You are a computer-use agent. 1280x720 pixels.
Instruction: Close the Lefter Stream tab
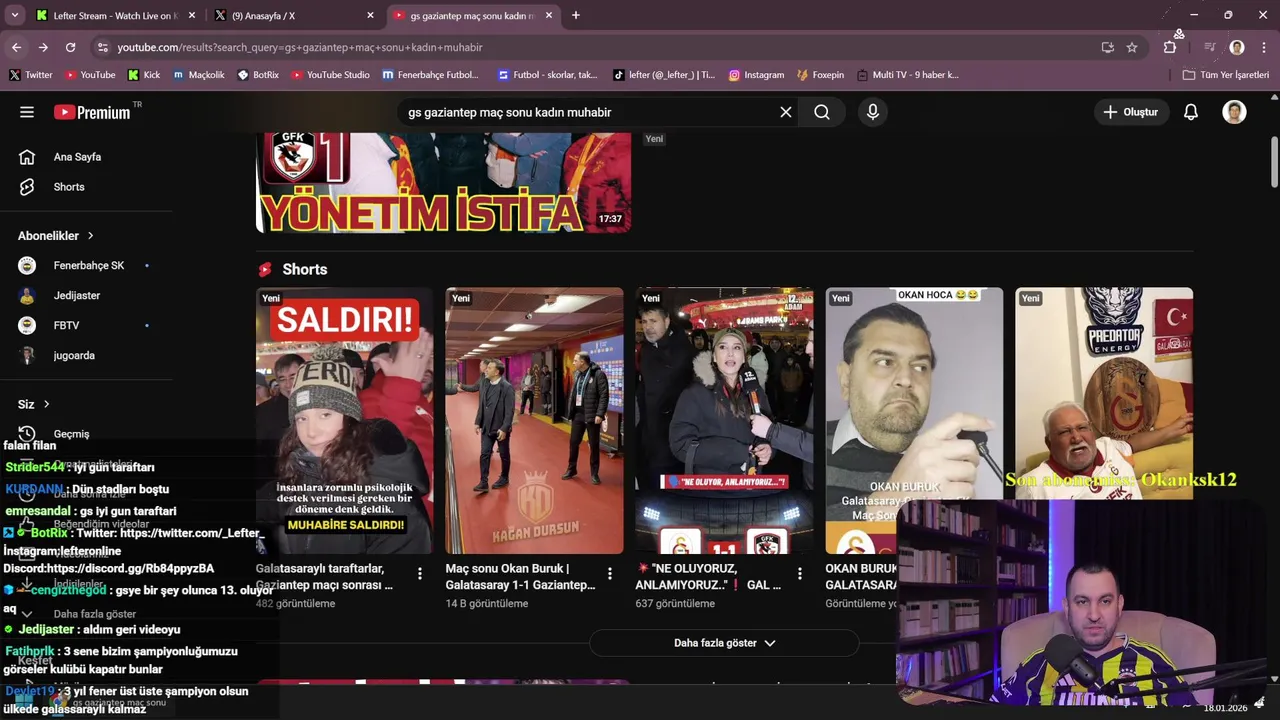[192, 16]
